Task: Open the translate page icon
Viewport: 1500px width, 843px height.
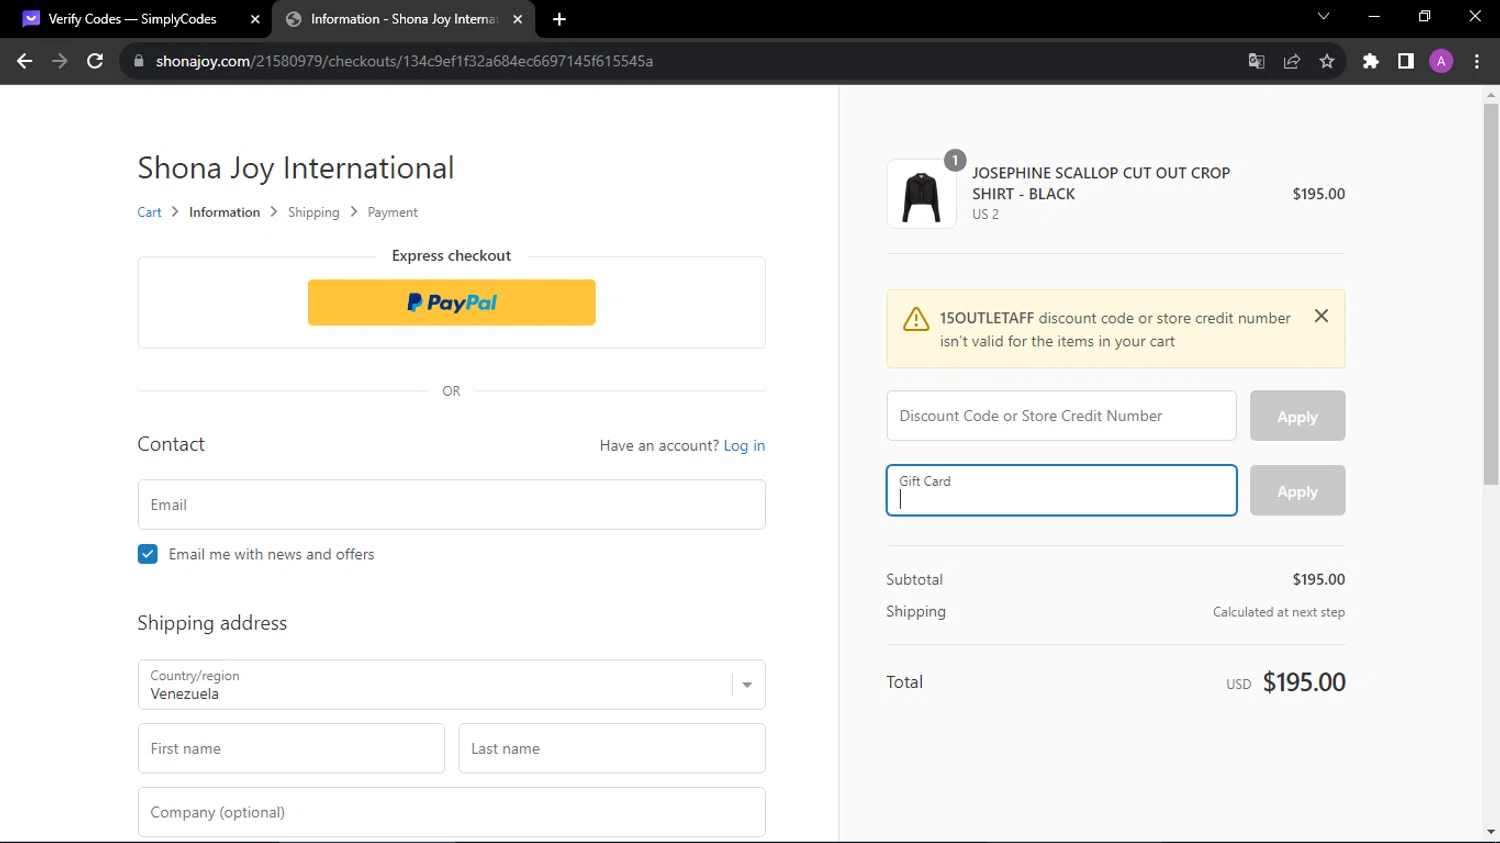Action: pyautogui.click(x=1257, y=61)
